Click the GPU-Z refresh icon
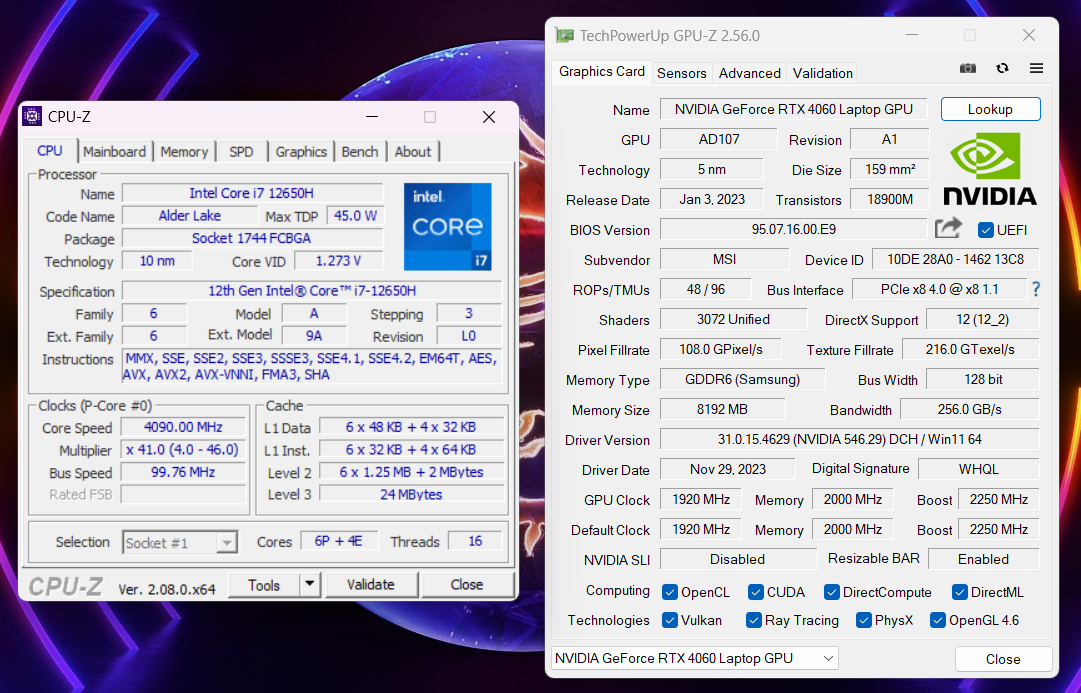 1002,68
